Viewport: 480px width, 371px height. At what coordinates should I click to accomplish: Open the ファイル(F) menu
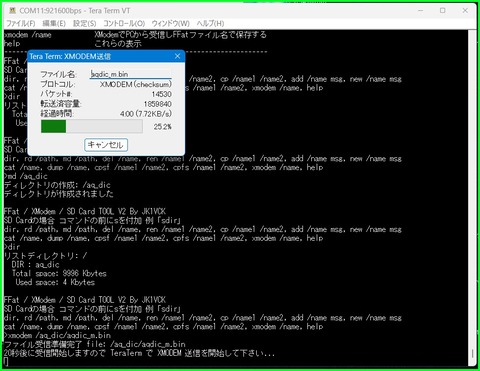tap(21, 23)
